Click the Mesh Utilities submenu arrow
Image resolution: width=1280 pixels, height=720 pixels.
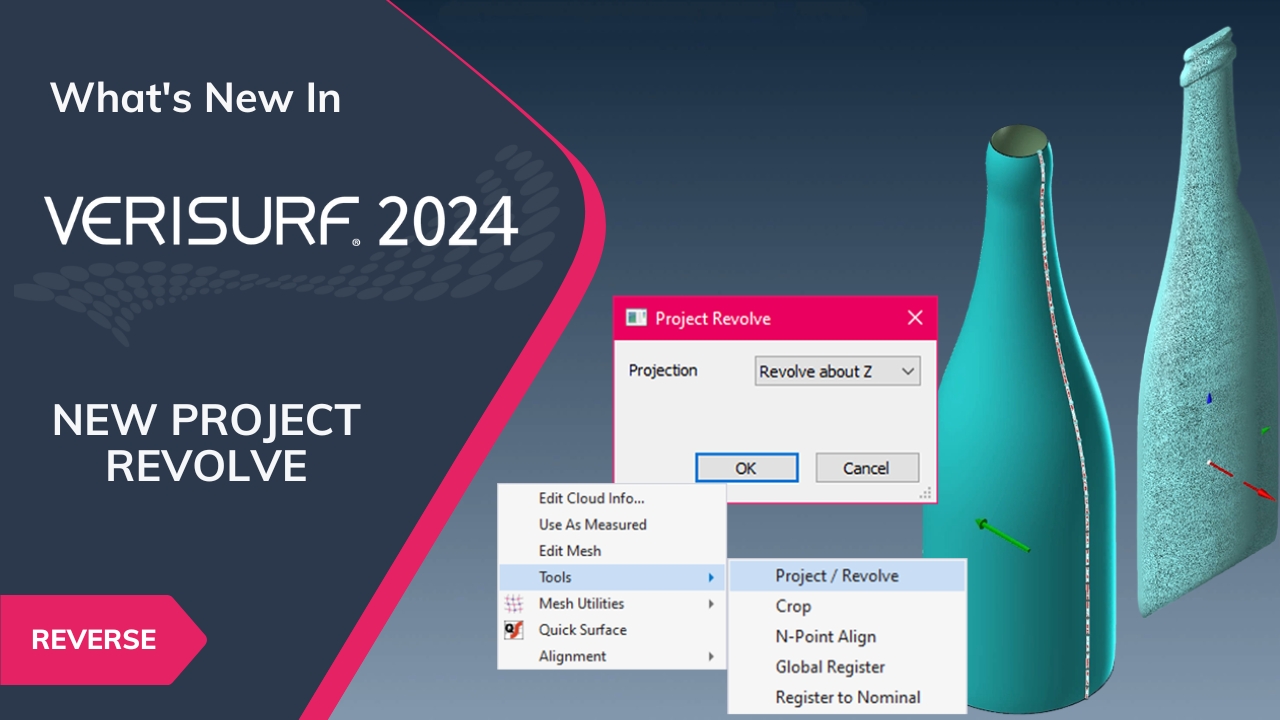tap(711, 603)
